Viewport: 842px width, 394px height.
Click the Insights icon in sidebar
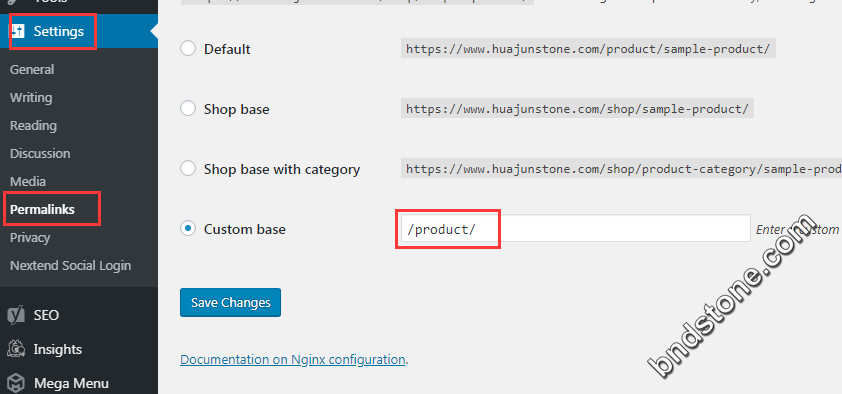(16, 349)
